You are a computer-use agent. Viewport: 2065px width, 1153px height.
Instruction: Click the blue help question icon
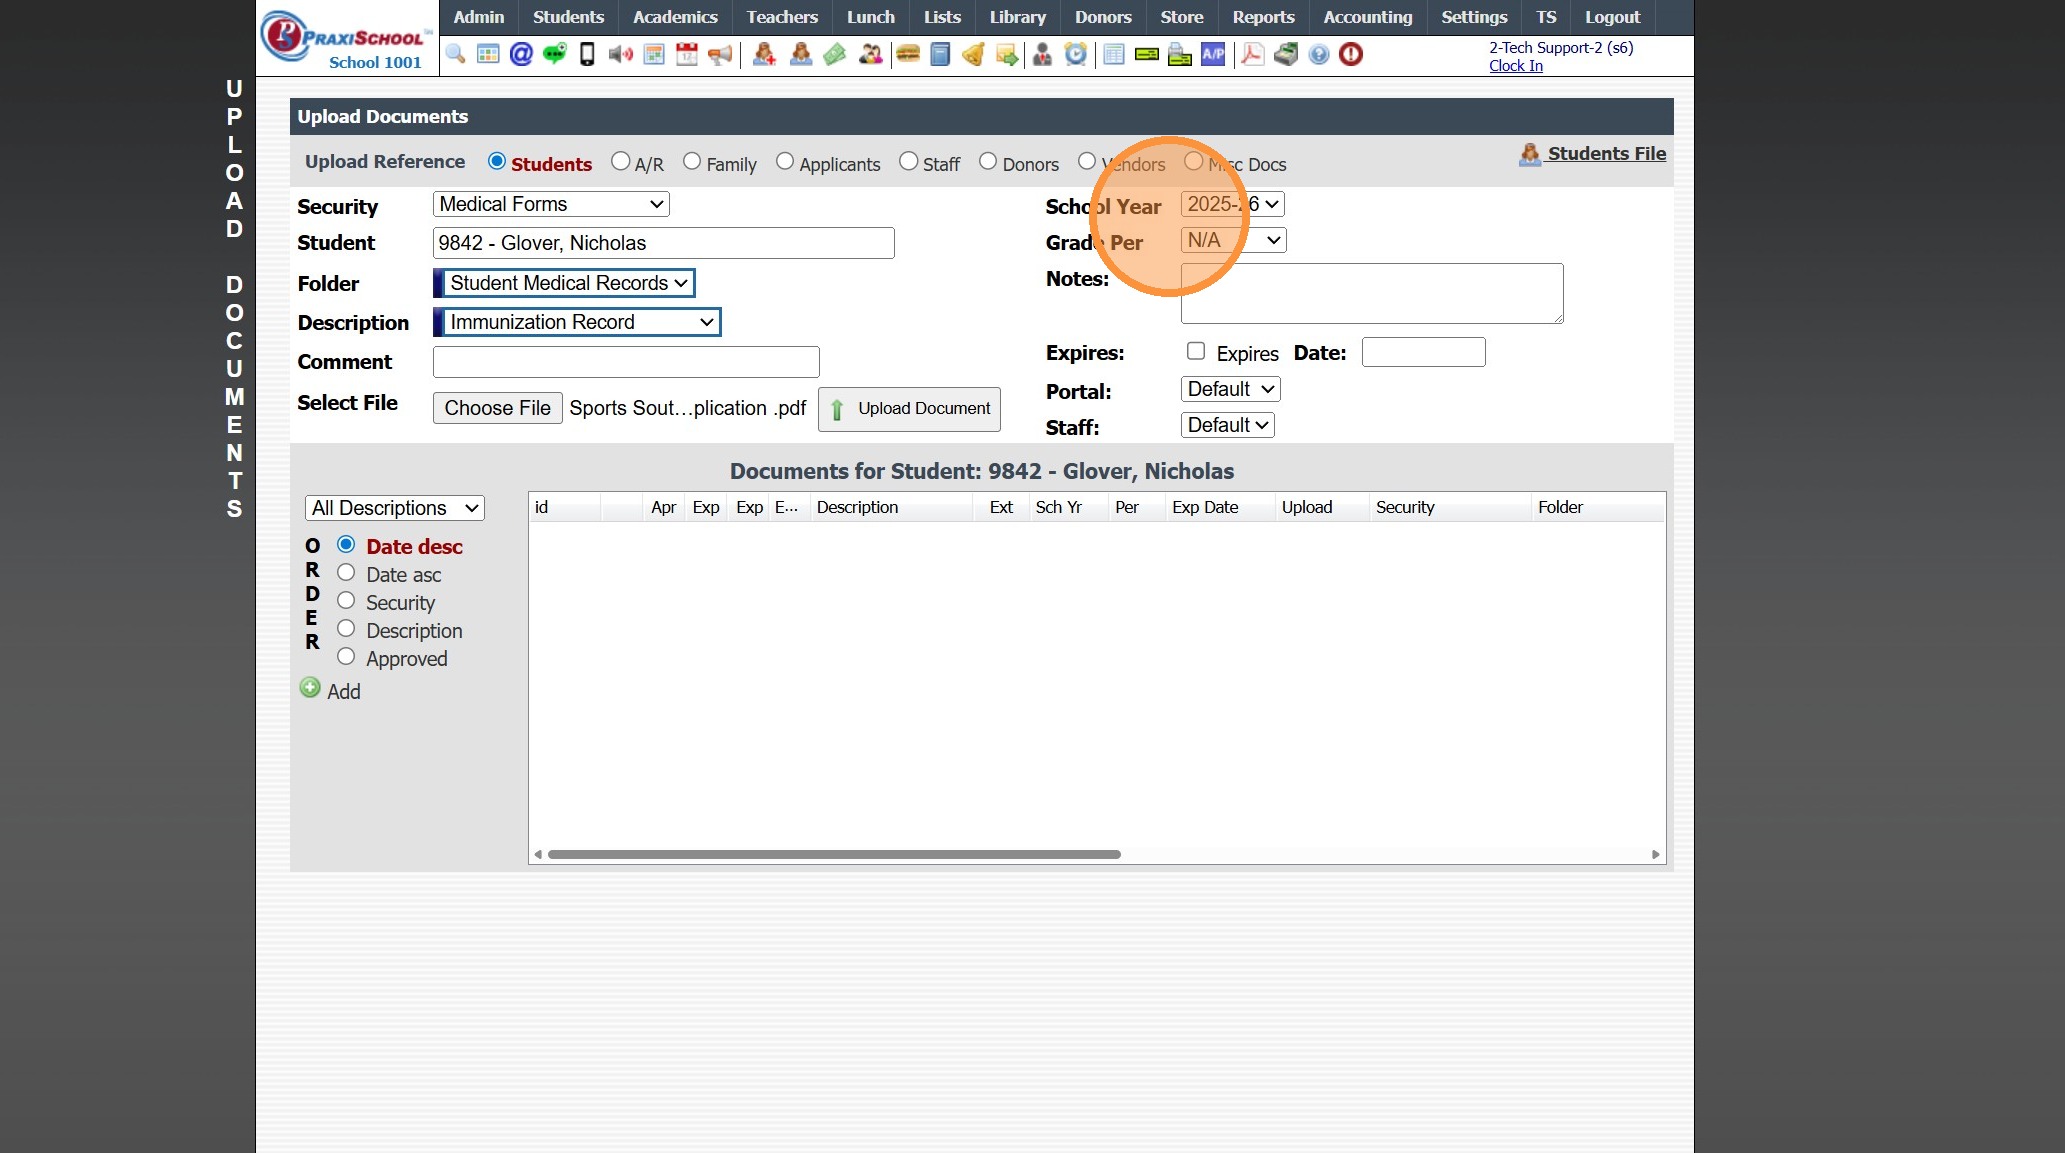1319,54
